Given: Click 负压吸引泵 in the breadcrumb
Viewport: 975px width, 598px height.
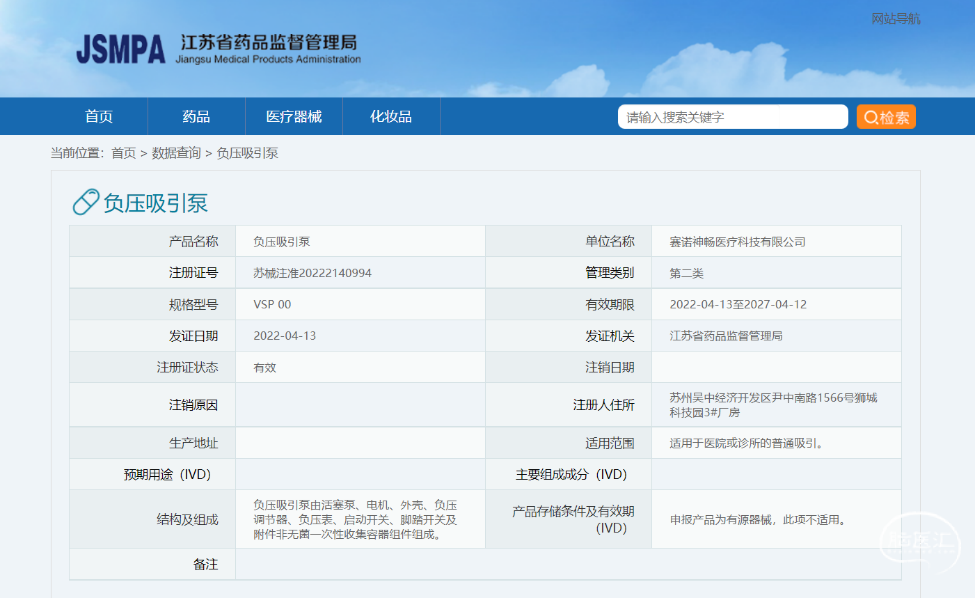Looking at the screenshot, I should tap(247, 153).
